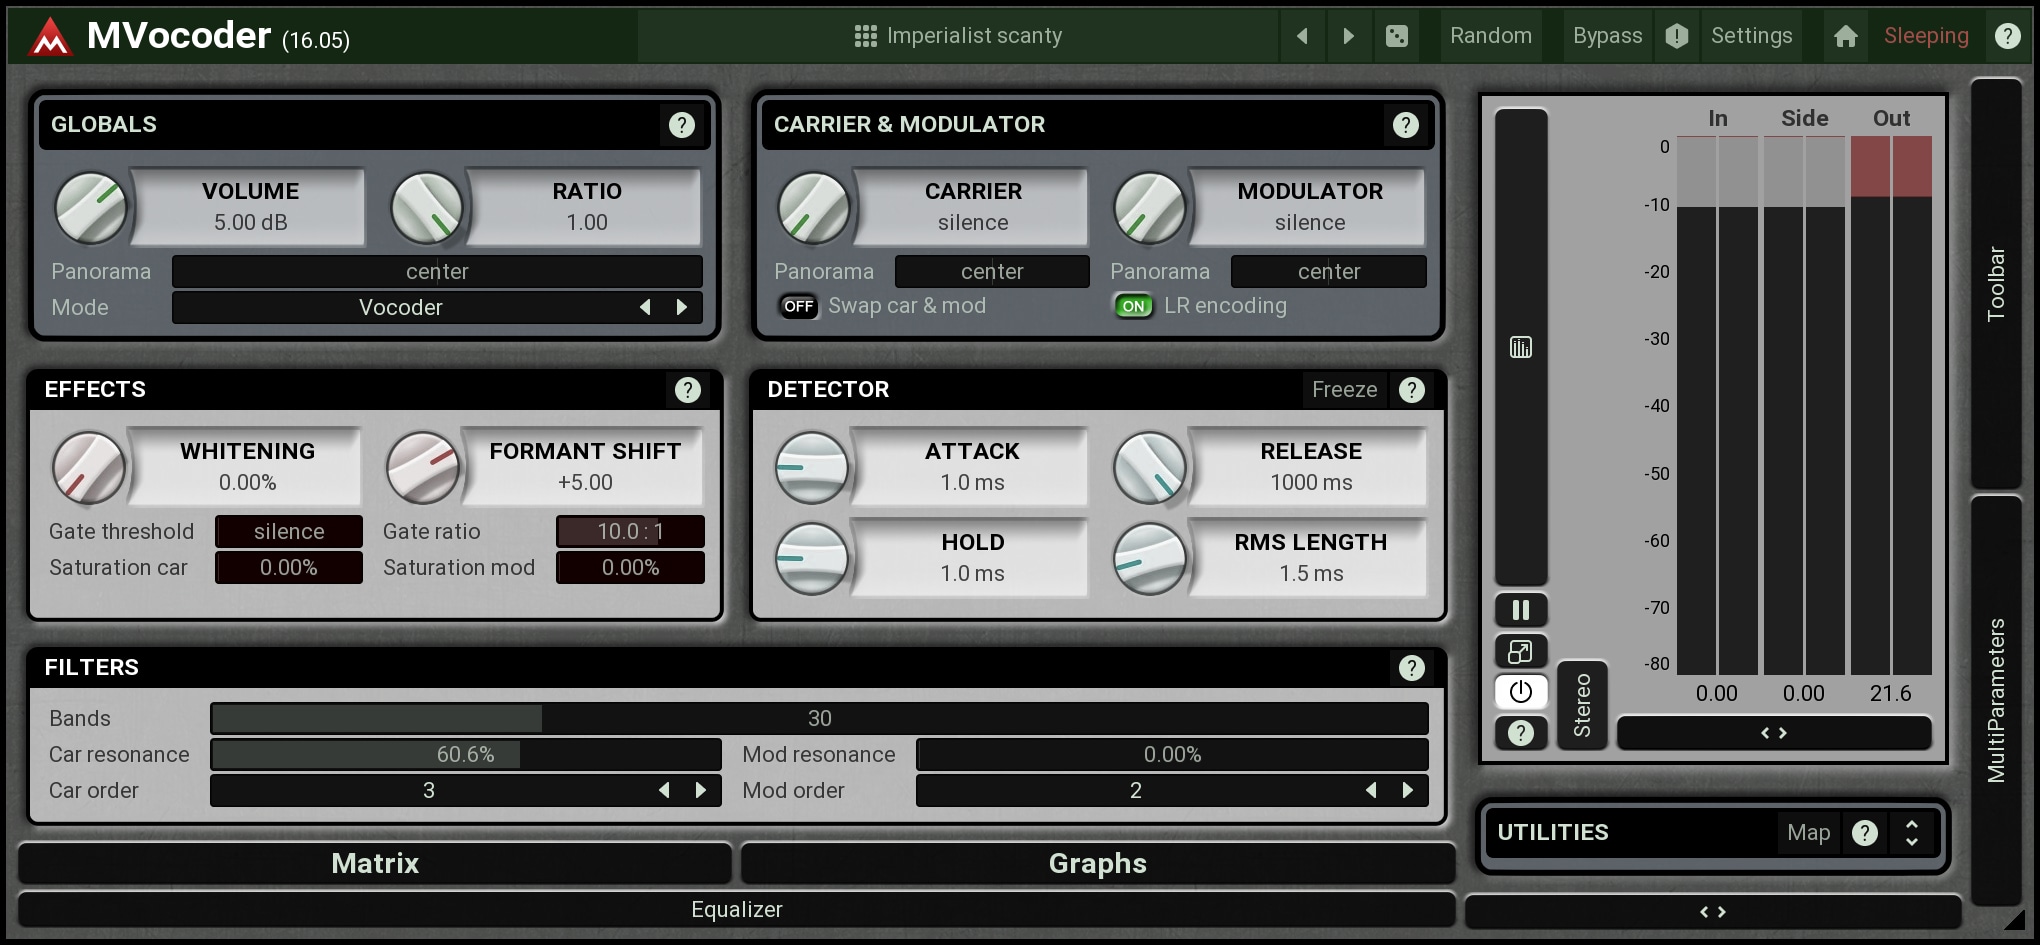The width and height of the screenshot is (2040, 945).
Task: Toggle the Swap car & mod switch
Action: 798,306
